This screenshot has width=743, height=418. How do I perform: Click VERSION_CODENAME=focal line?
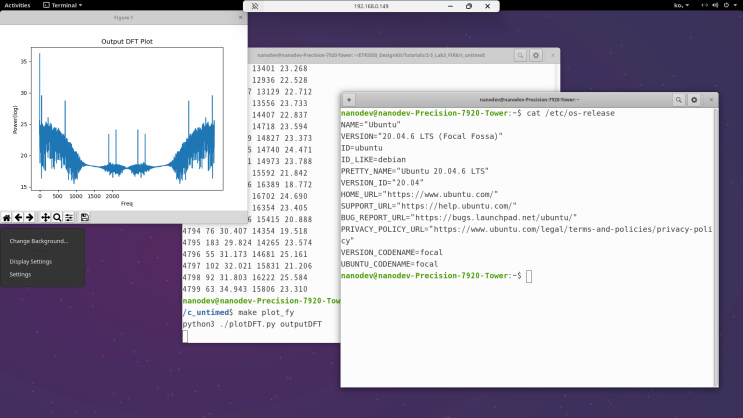click(392, 253)
